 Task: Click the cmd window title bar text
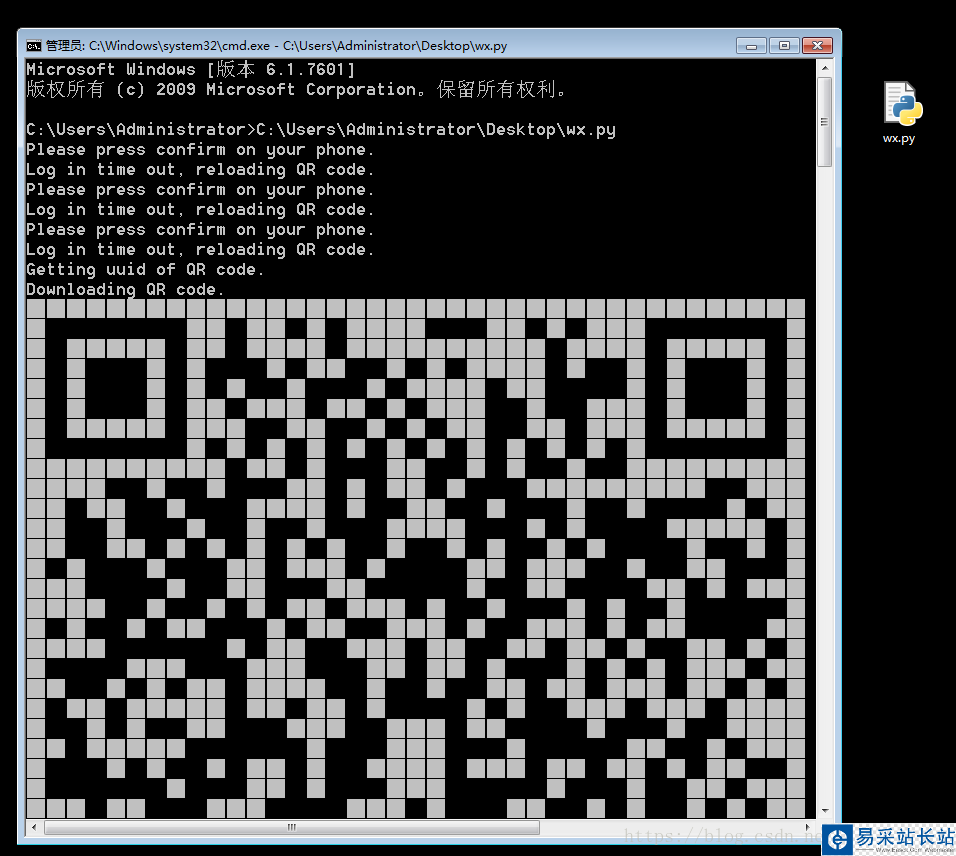click(277, 46)
